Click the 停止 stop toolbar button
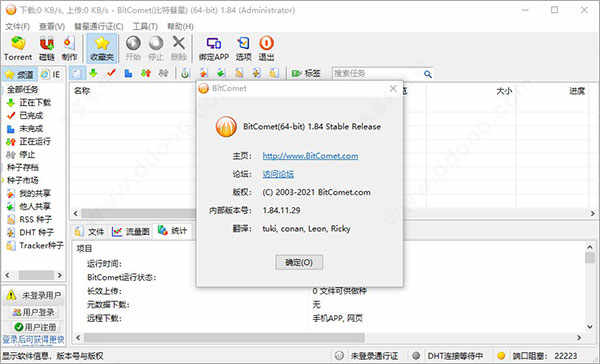This screenshot has width=600, height=364. 156,49
